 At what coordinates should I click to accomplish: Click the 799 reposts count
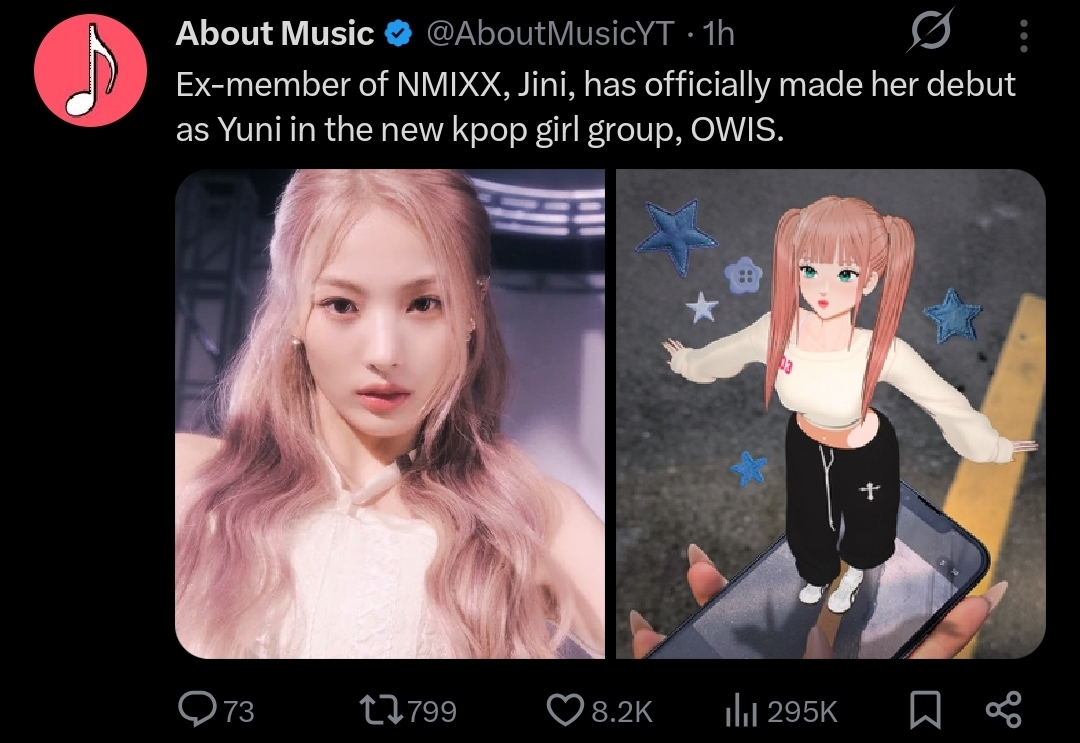[x=431, y=711]
